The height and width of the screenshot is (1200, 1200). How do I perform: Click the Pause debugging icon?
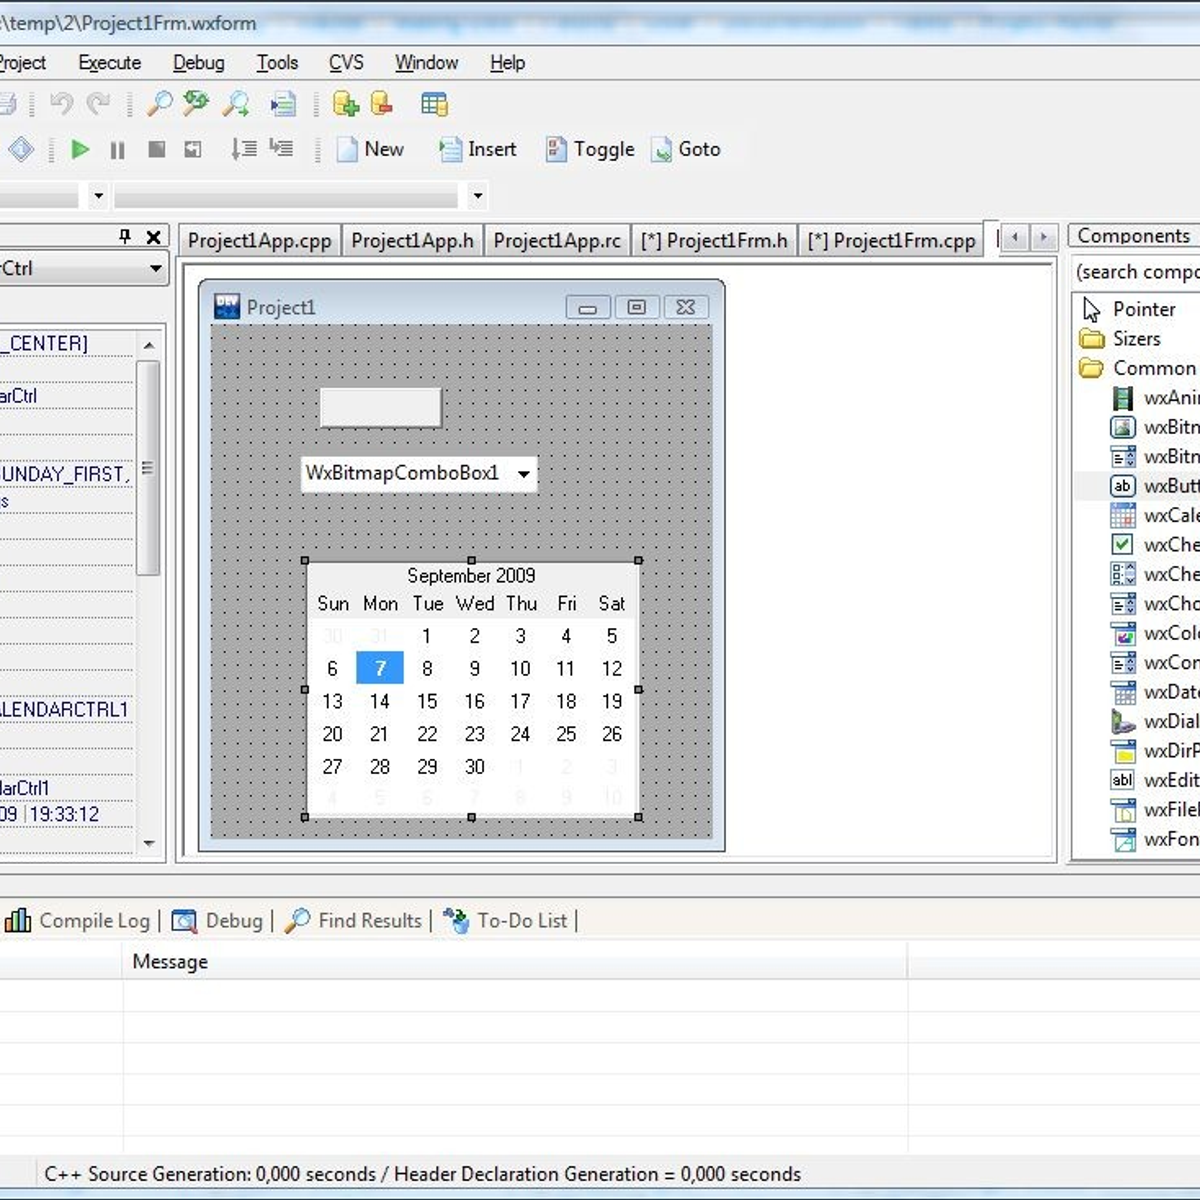click(117, 150)
